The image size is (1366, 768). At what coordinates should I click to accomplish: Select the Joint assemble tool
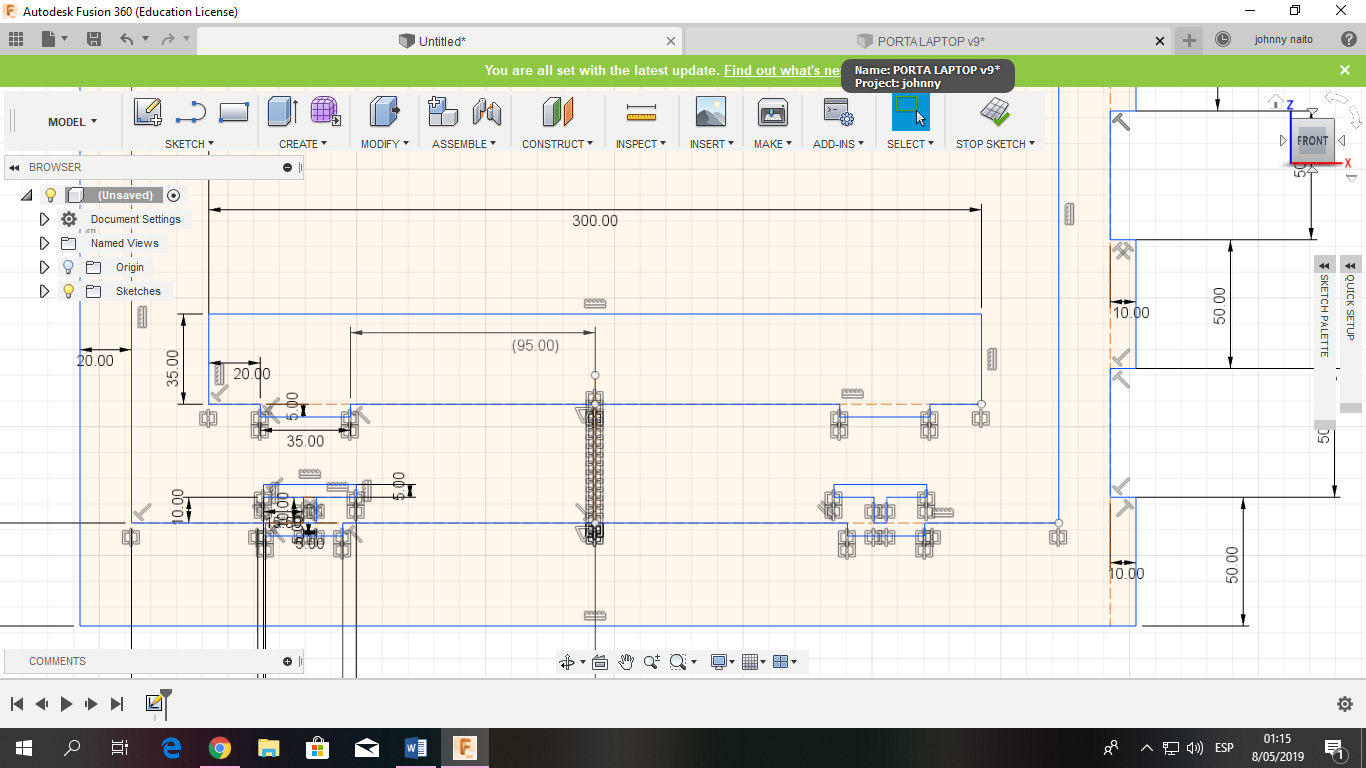click(486, 111)
